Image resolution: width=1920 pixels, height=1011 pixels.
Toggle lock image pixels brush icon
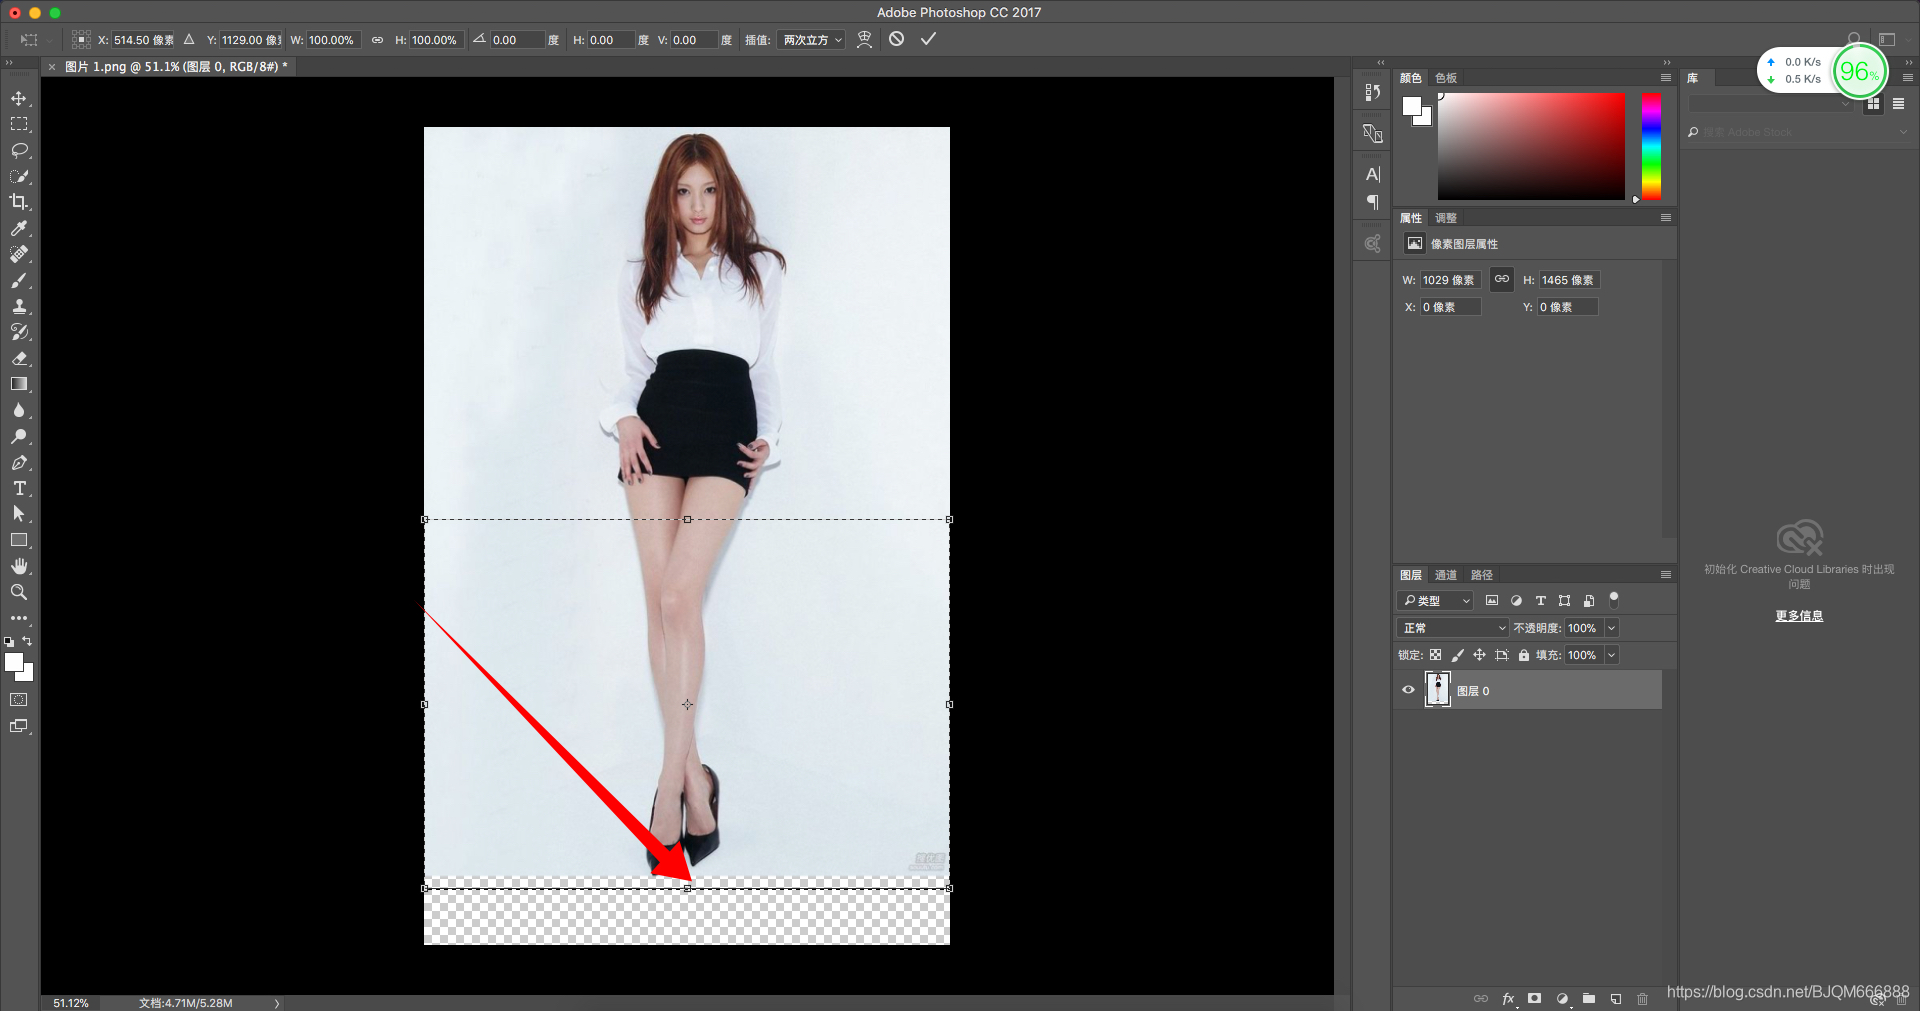tap(1457, 655)
